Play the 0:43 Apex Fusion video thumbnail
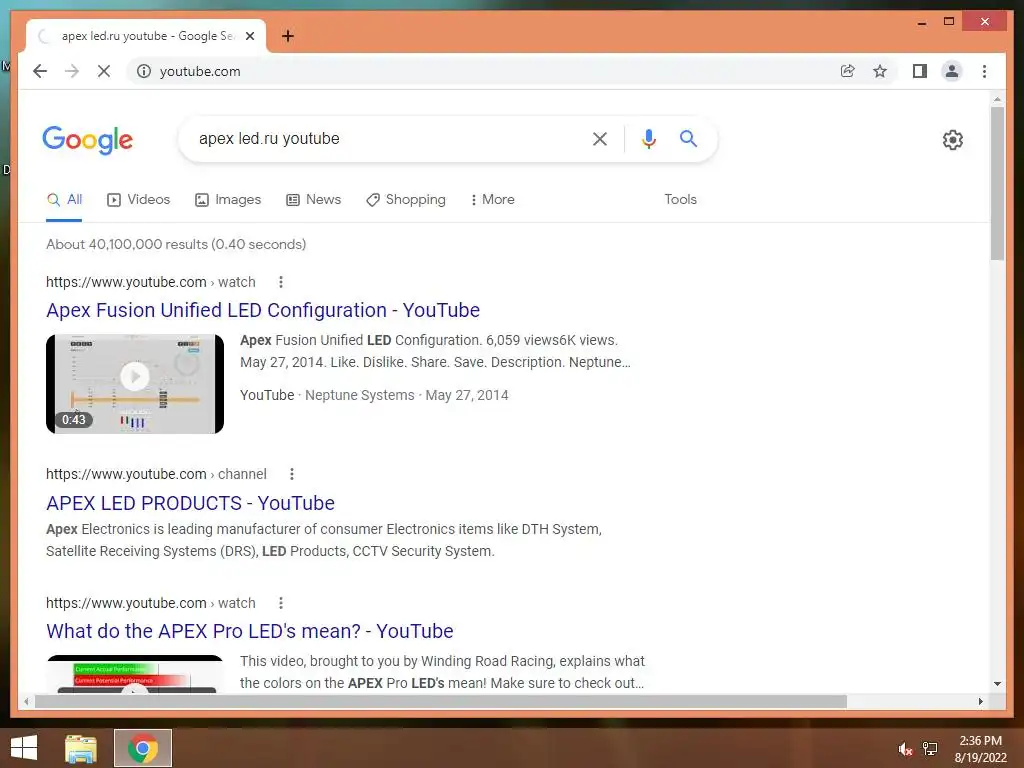Image resolution: width=1024 pixels, height=768 pixels. (135, 383)
